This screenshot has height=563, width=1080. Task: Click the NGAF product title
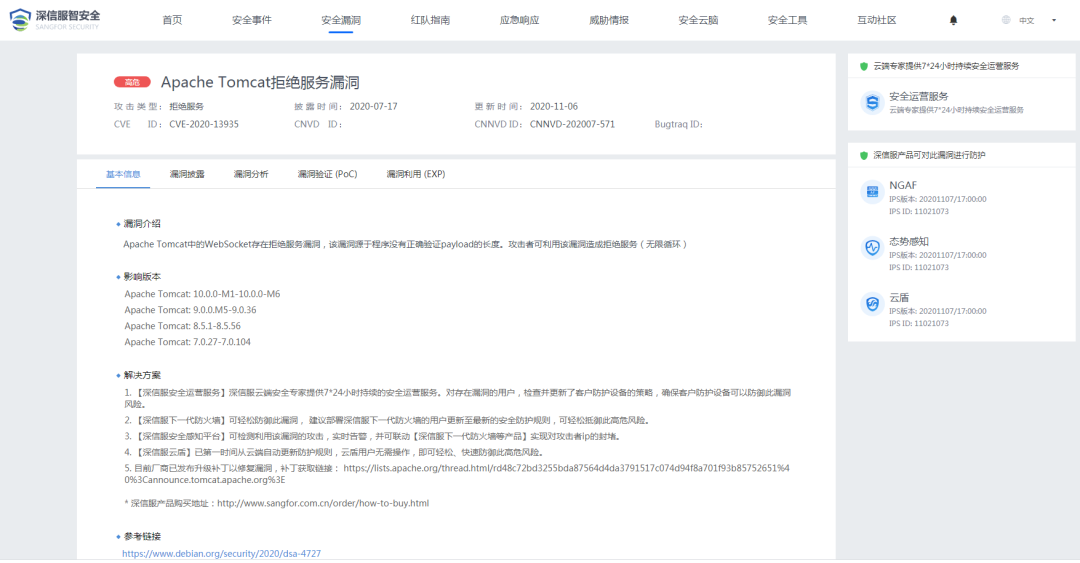[903, 185]
